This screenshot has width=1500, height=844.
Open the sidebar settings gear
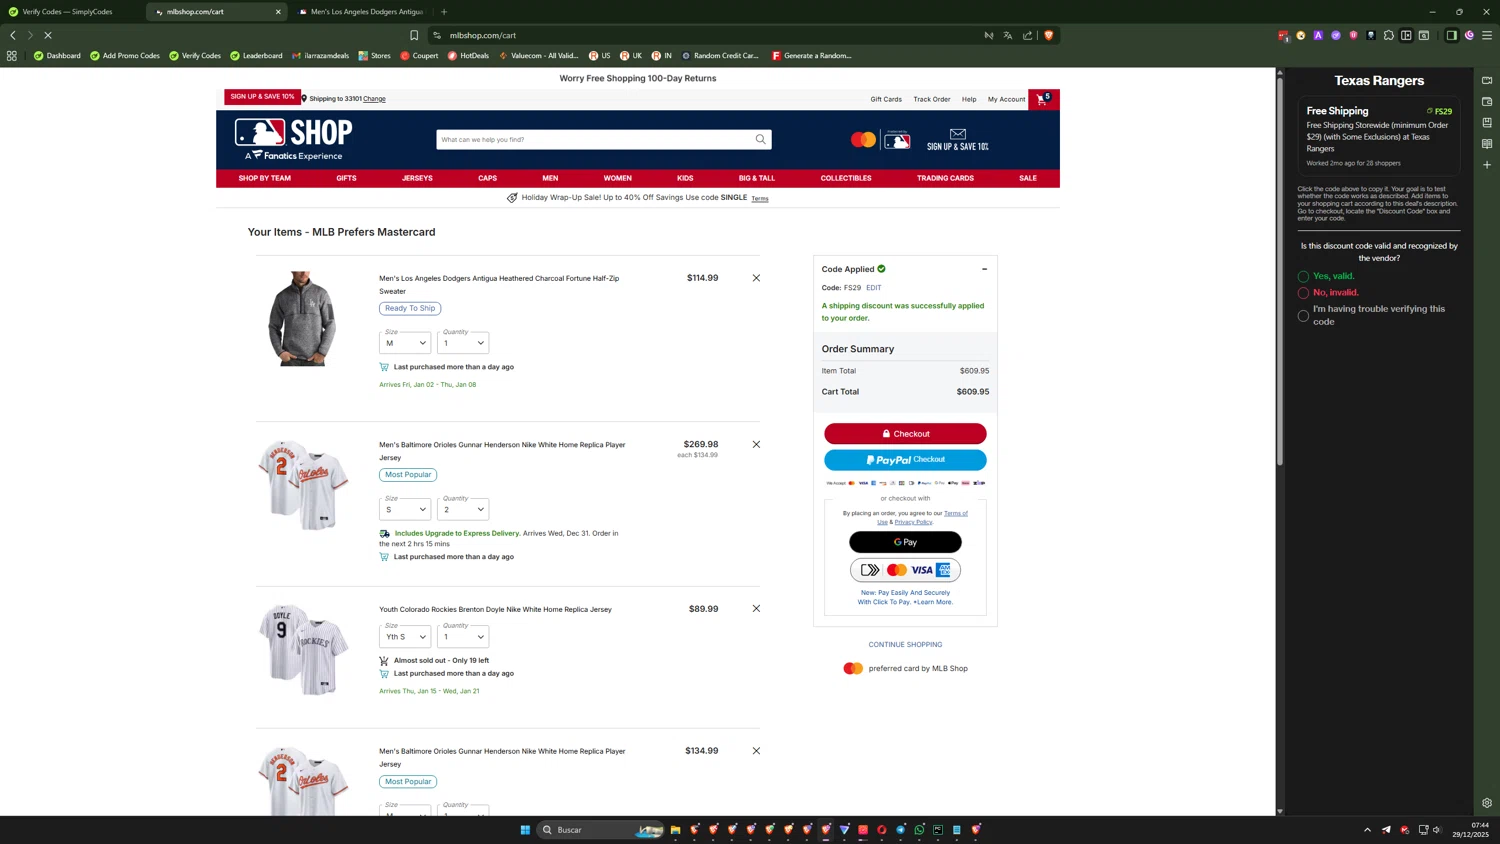(1487, 803)
